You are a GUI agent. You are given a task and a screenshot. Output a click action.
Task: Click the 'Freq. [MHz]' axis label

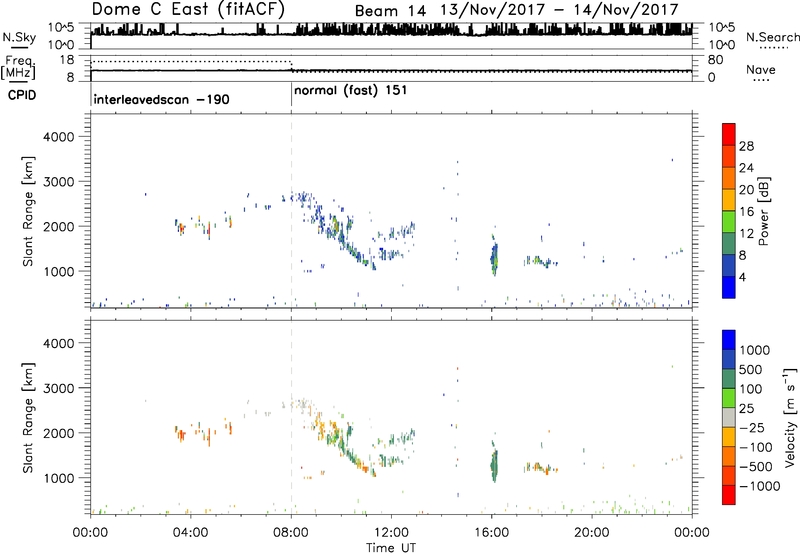[x=20, y=67]
